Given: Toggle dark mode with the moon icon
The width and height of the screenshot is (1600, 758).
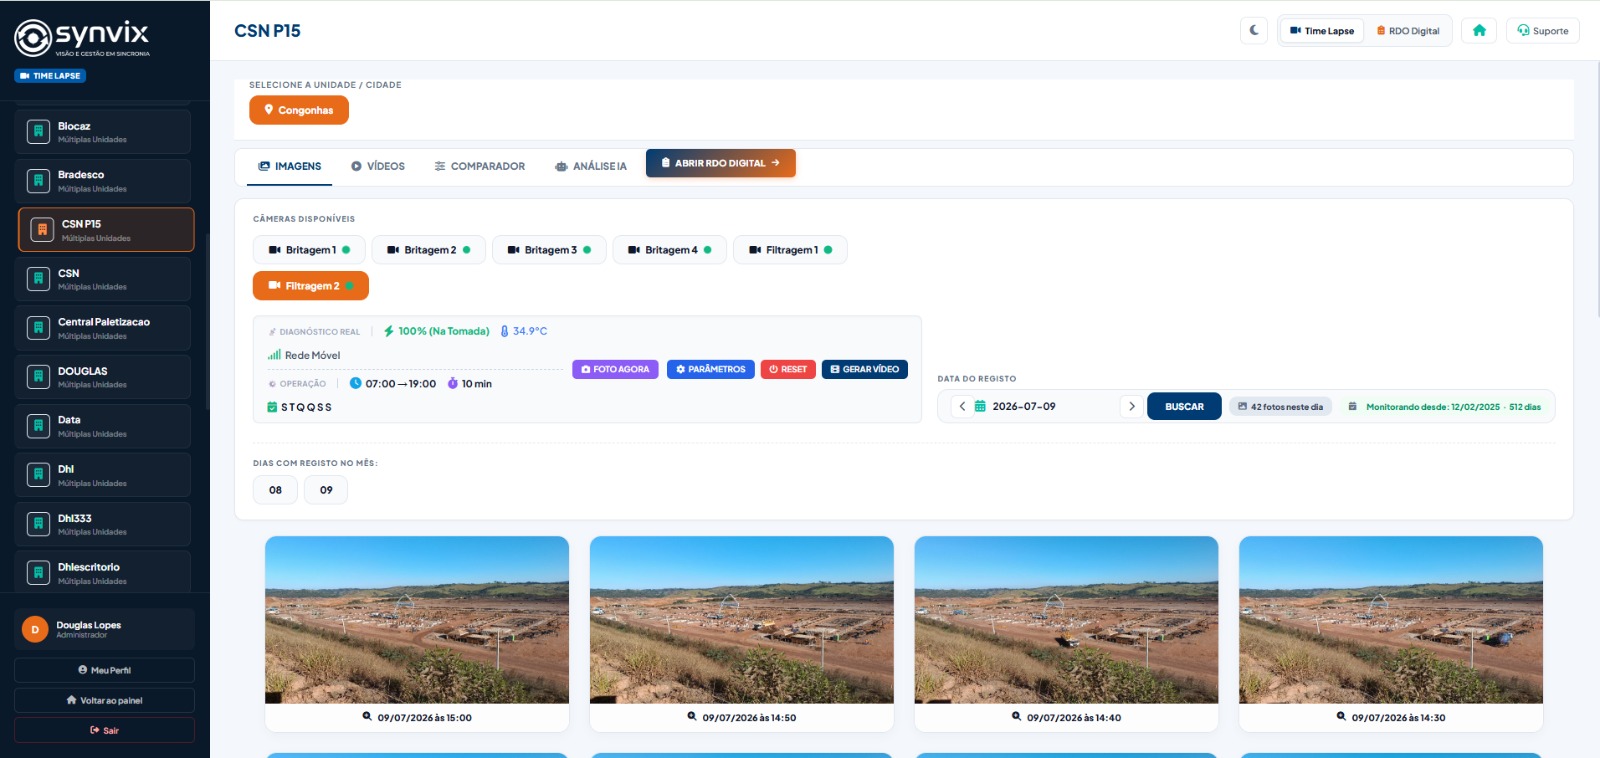Looking at the screenshot, I should pyautogui.click(x=1254, y=30).
